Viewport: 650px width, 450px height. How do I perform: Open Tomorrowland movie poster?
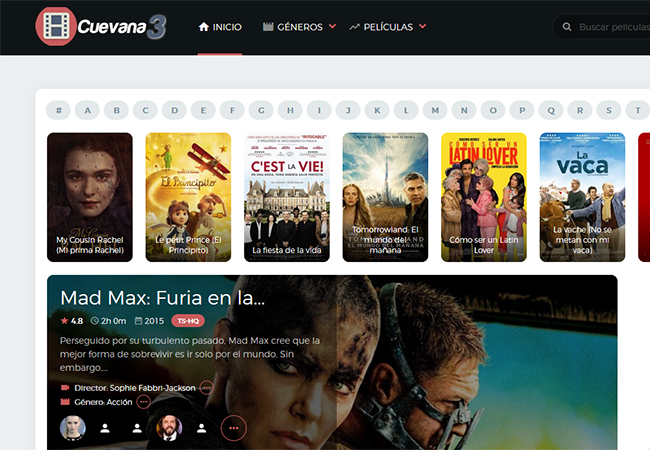pyautogui.click(x=386, y=197)
